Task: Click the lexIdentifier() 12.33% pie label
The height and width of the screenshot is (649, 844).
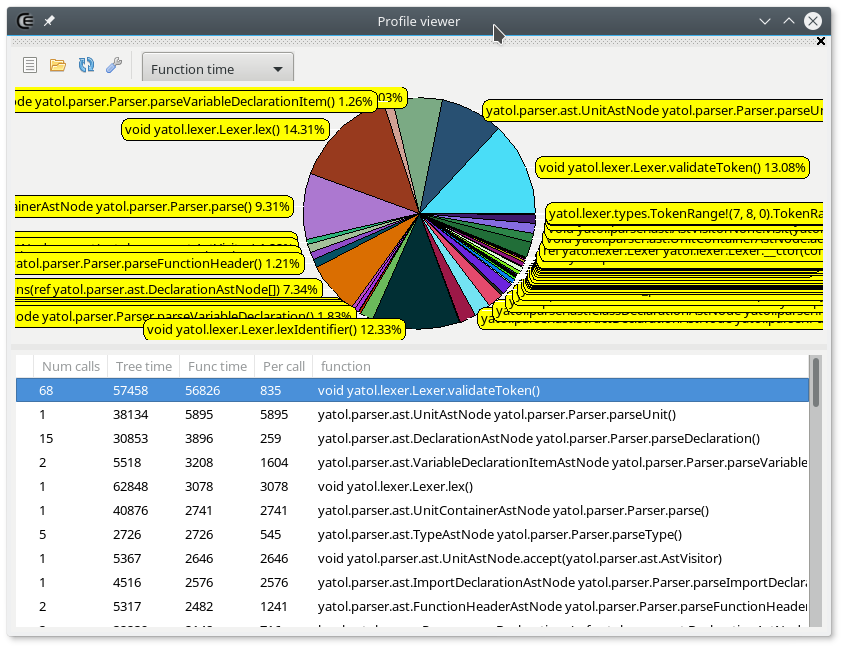Action: 274,329
